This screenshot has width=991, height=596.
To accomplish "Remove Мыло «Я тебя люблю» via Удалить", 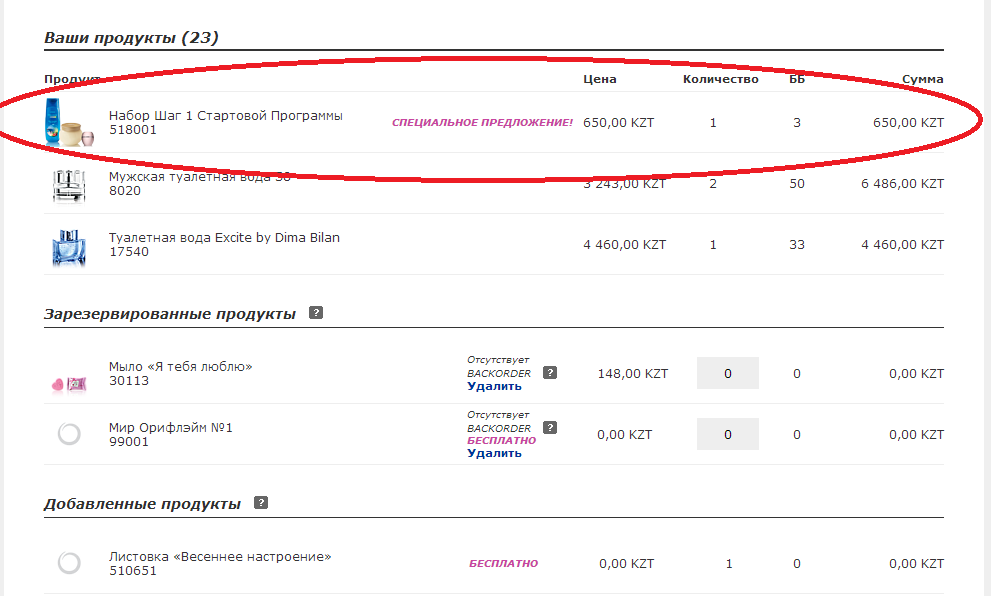I will [x=494, y=386].
